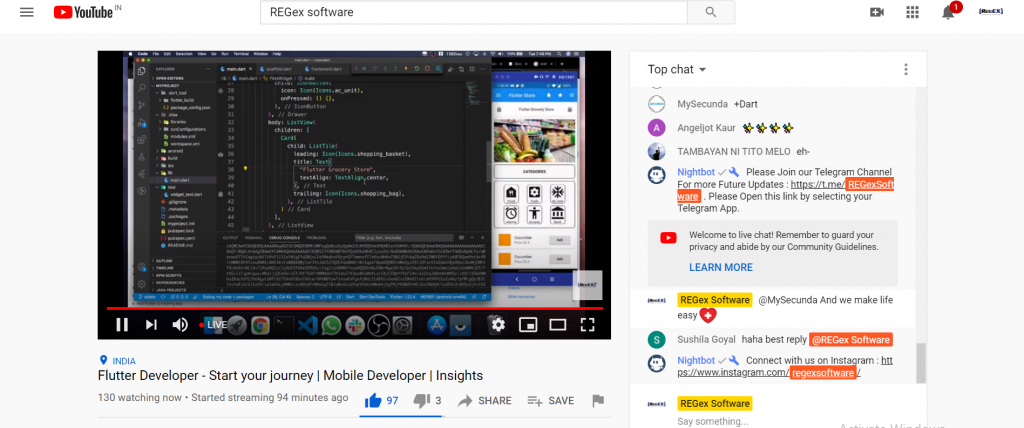Jump to LIVE position
Viewport: 1024px width, 428px height.
[x=213, y=324]
